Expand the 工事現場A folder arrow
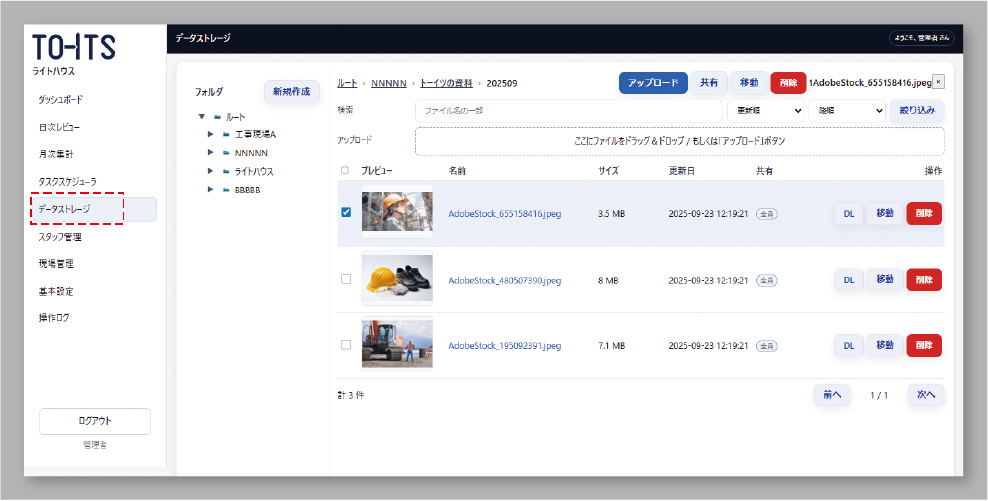Viewport: 988px width, 501px height. pyautogui.click(x=210, y=134)
